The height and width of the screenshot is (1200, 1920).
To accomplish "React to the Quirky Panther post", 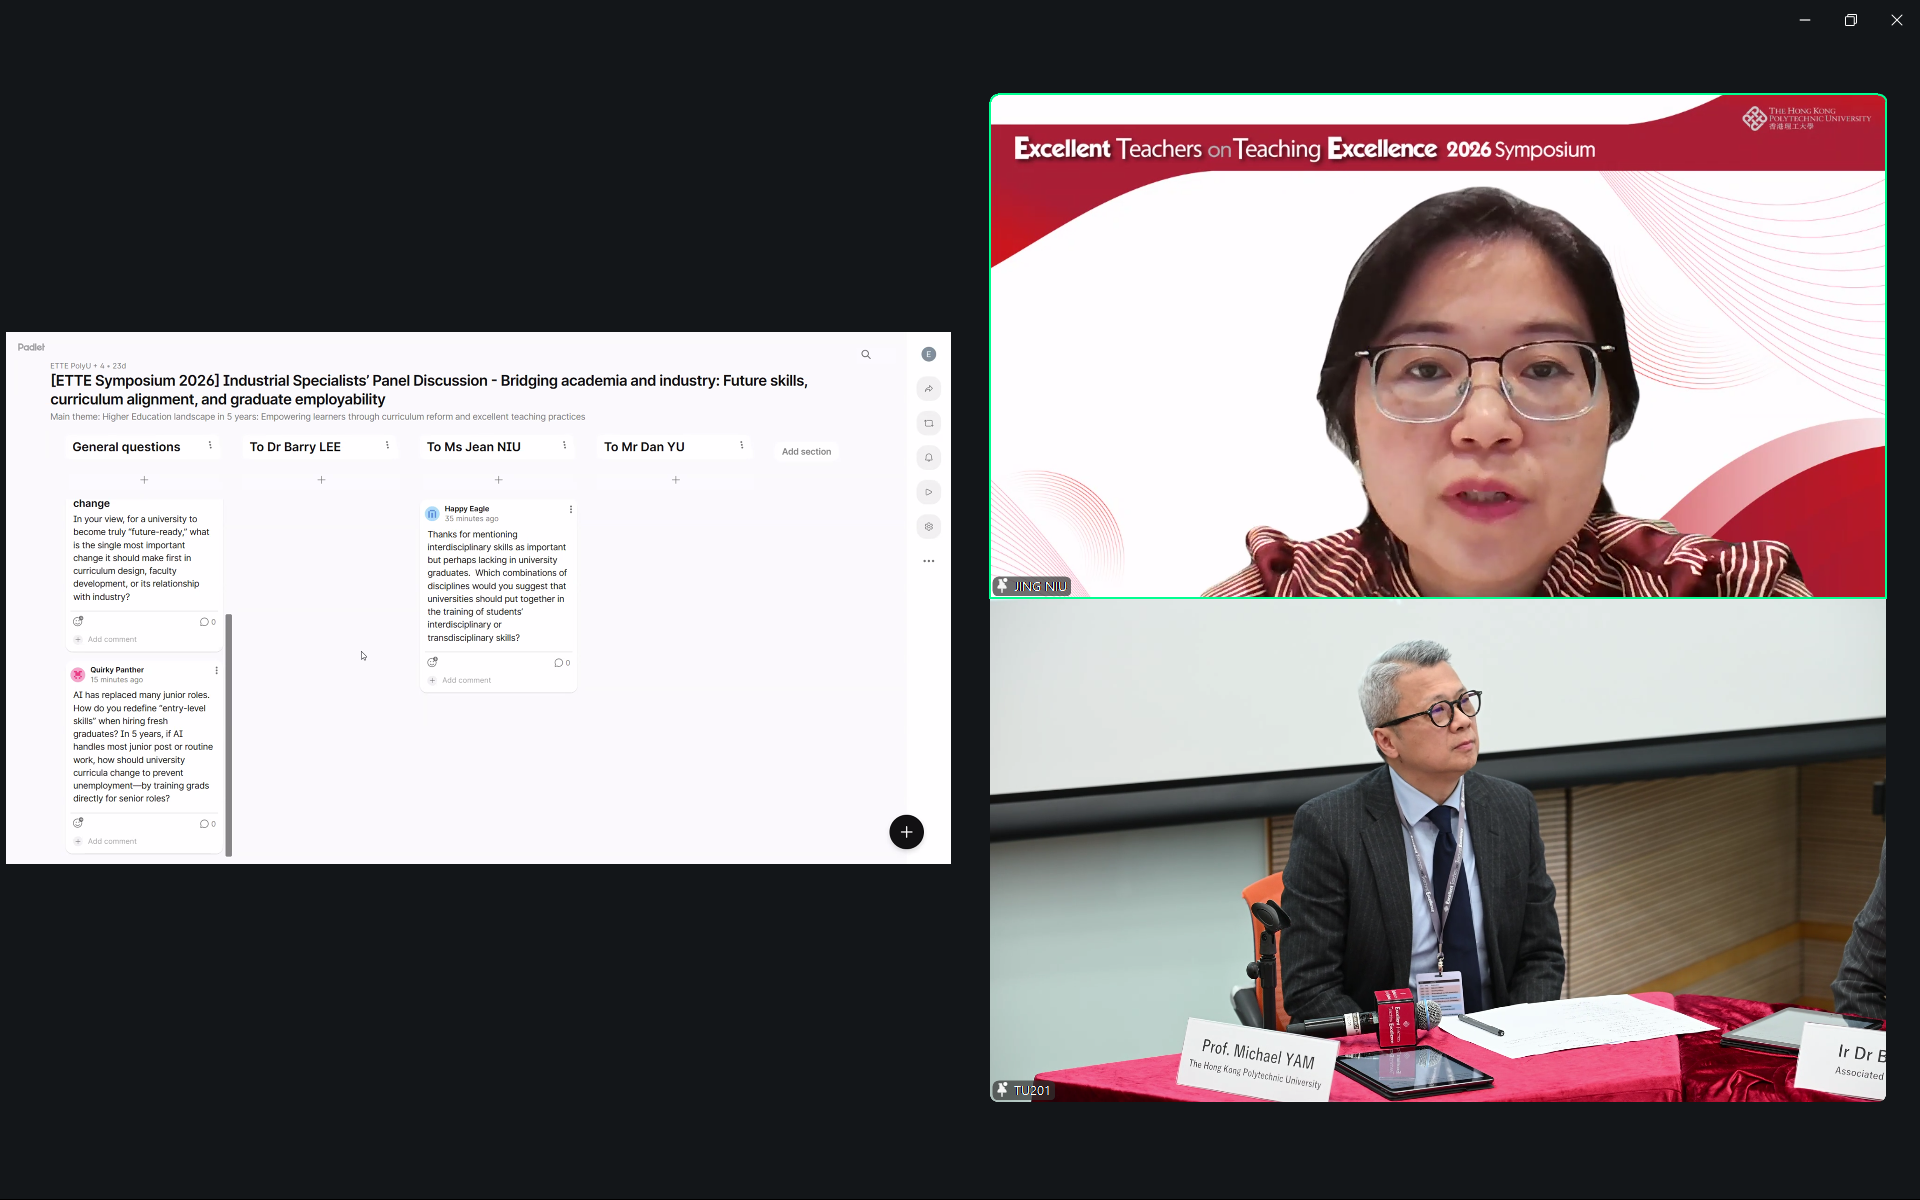I will (x=78, y=823).
